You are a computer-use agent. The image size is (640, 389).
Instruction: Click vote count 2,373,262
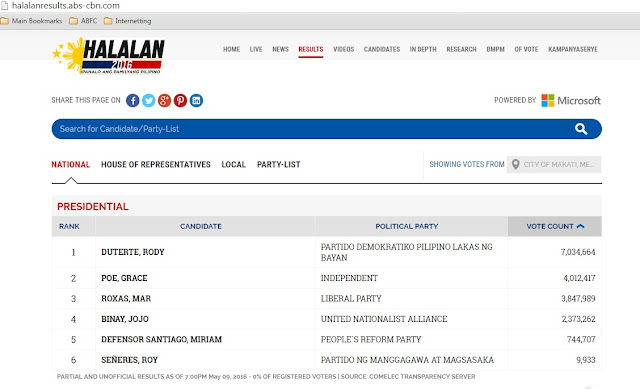[x=578, y=319]
